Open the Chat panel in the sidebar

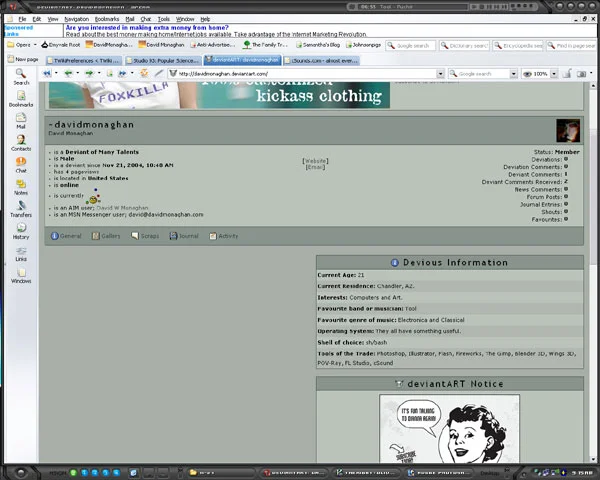point(21,165)
